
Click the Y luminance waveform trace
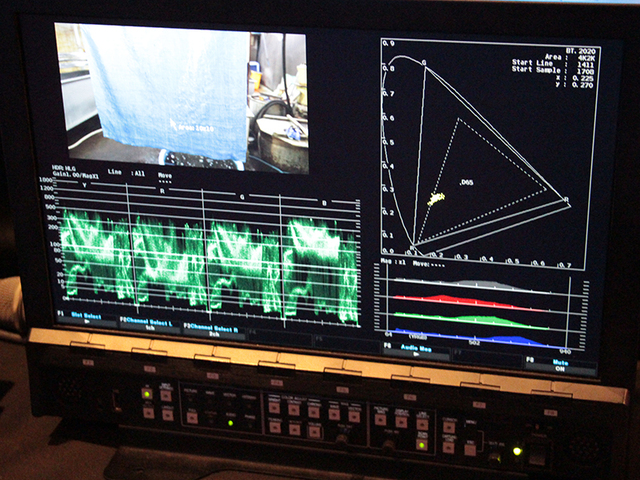(96, 255)
